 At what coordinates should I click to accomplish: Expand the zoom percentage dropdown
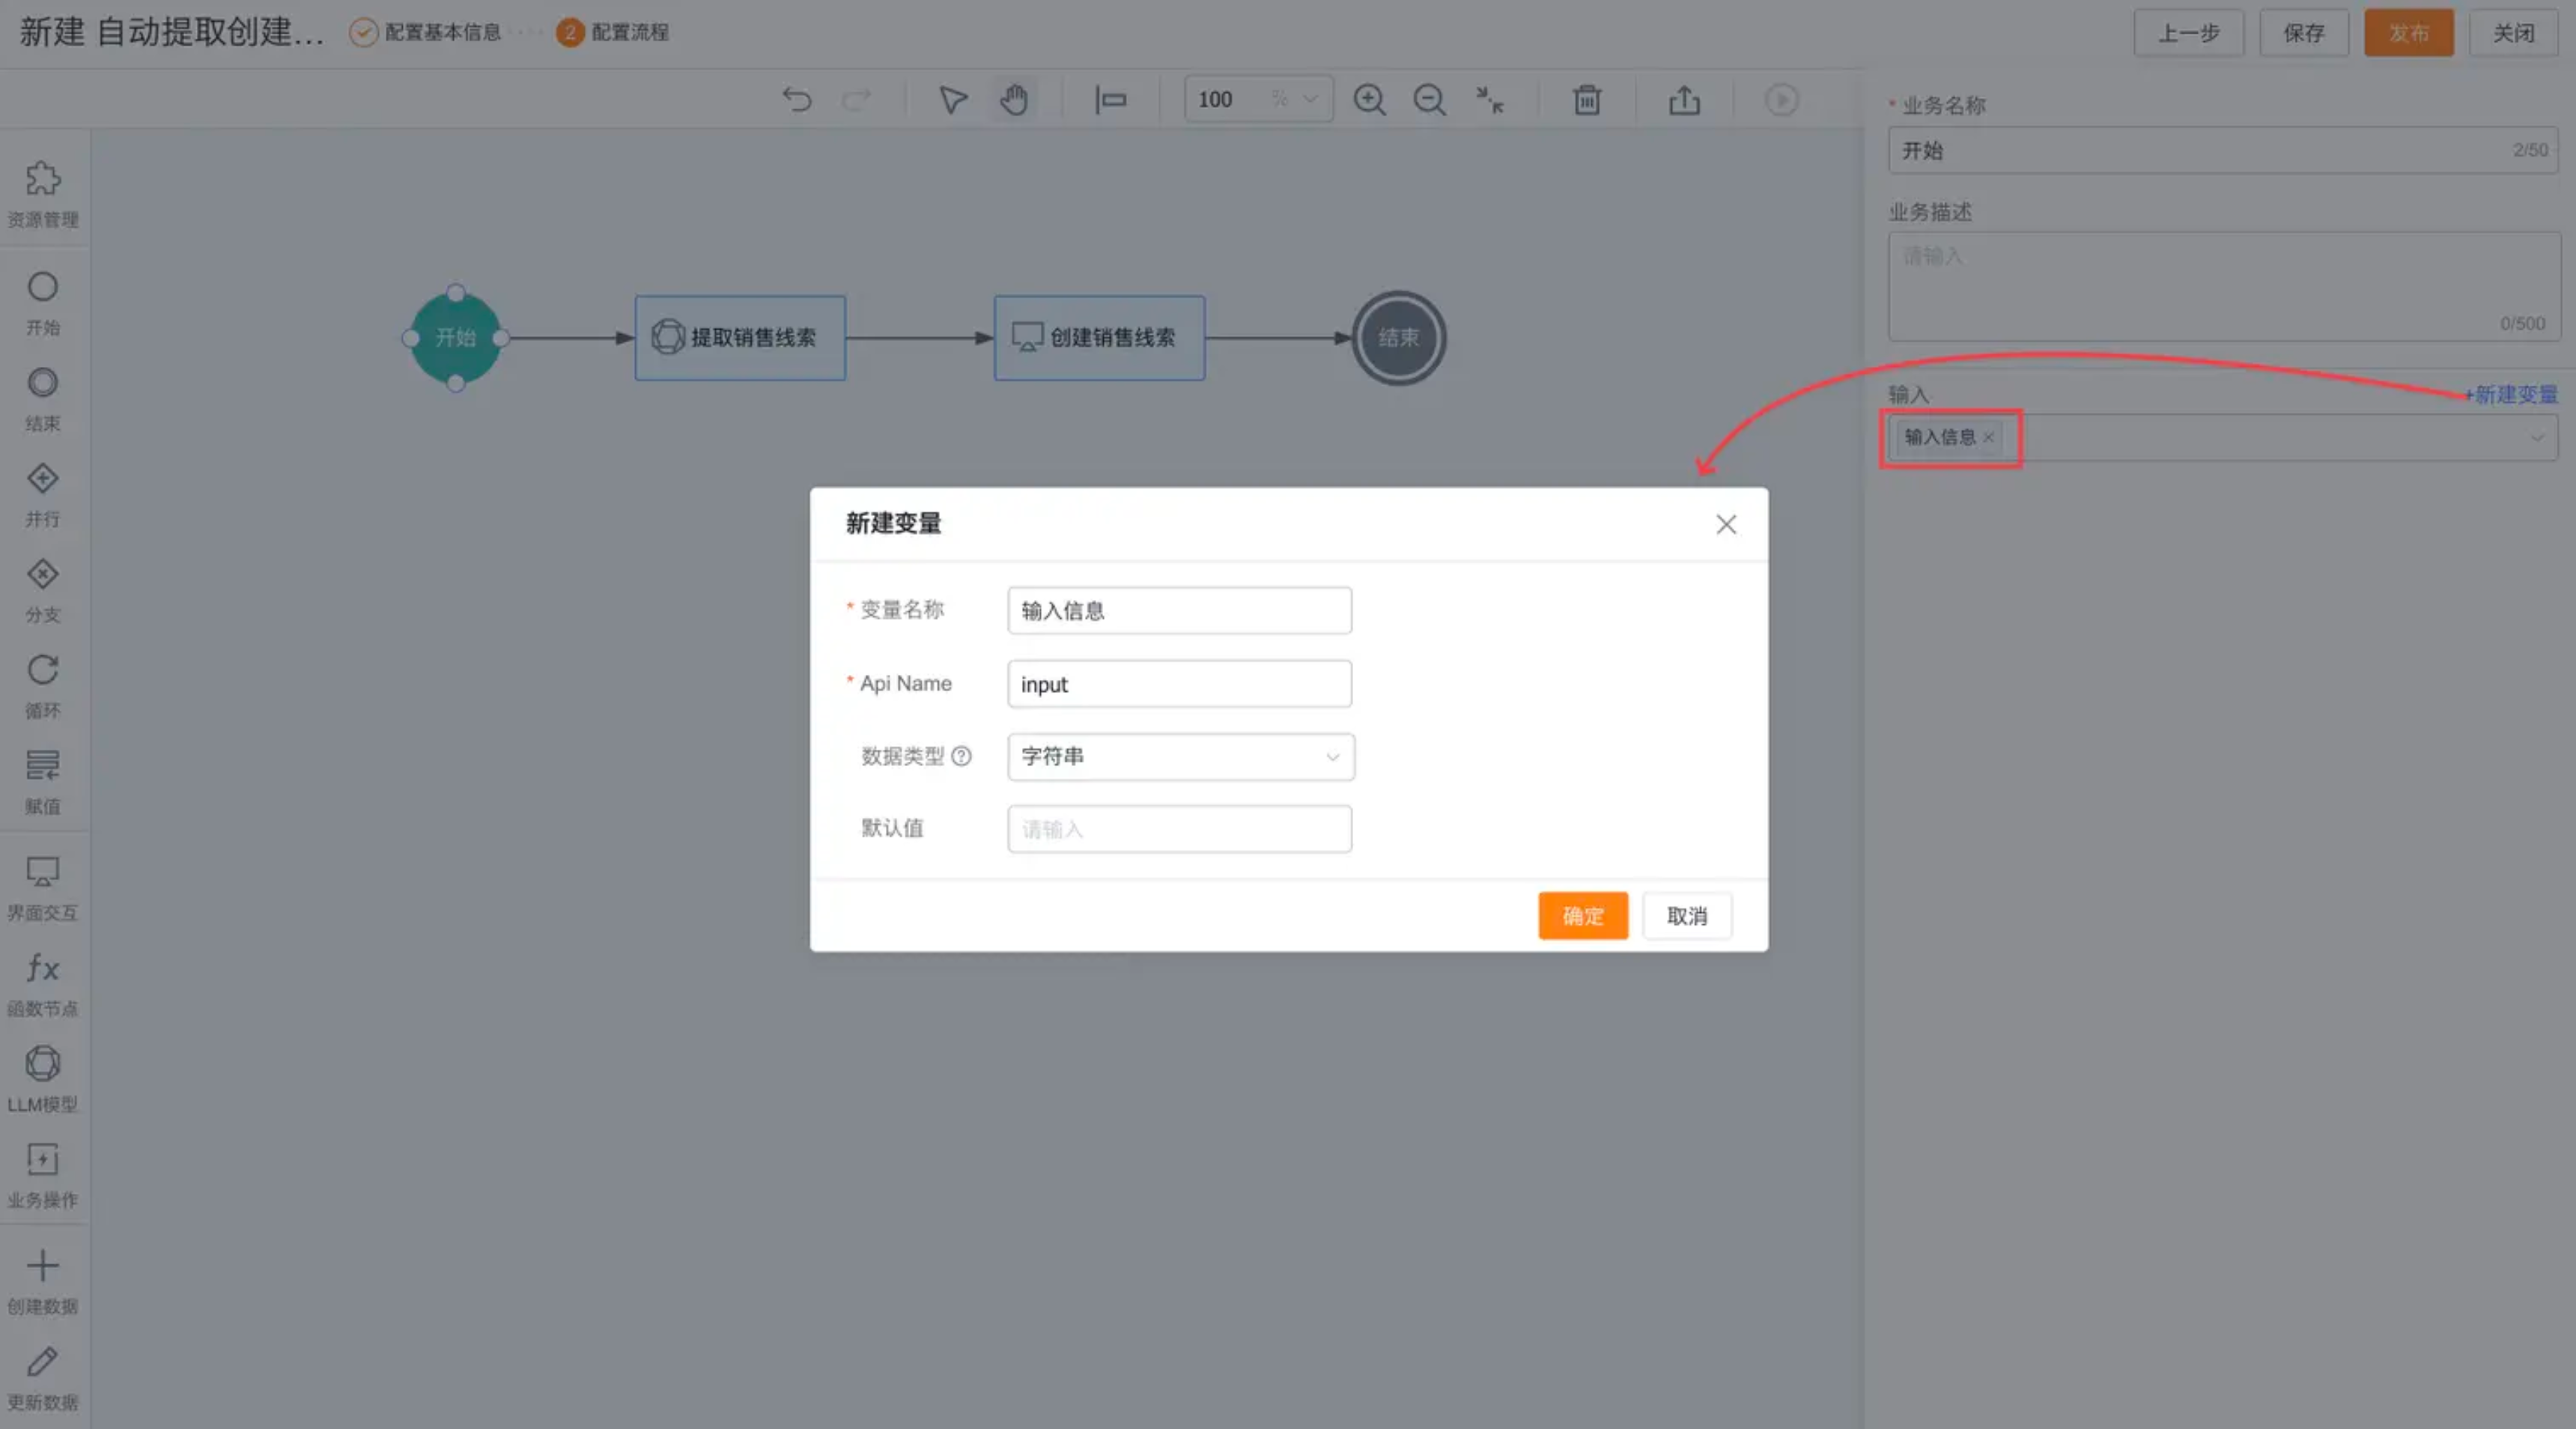click(1309, 99)
